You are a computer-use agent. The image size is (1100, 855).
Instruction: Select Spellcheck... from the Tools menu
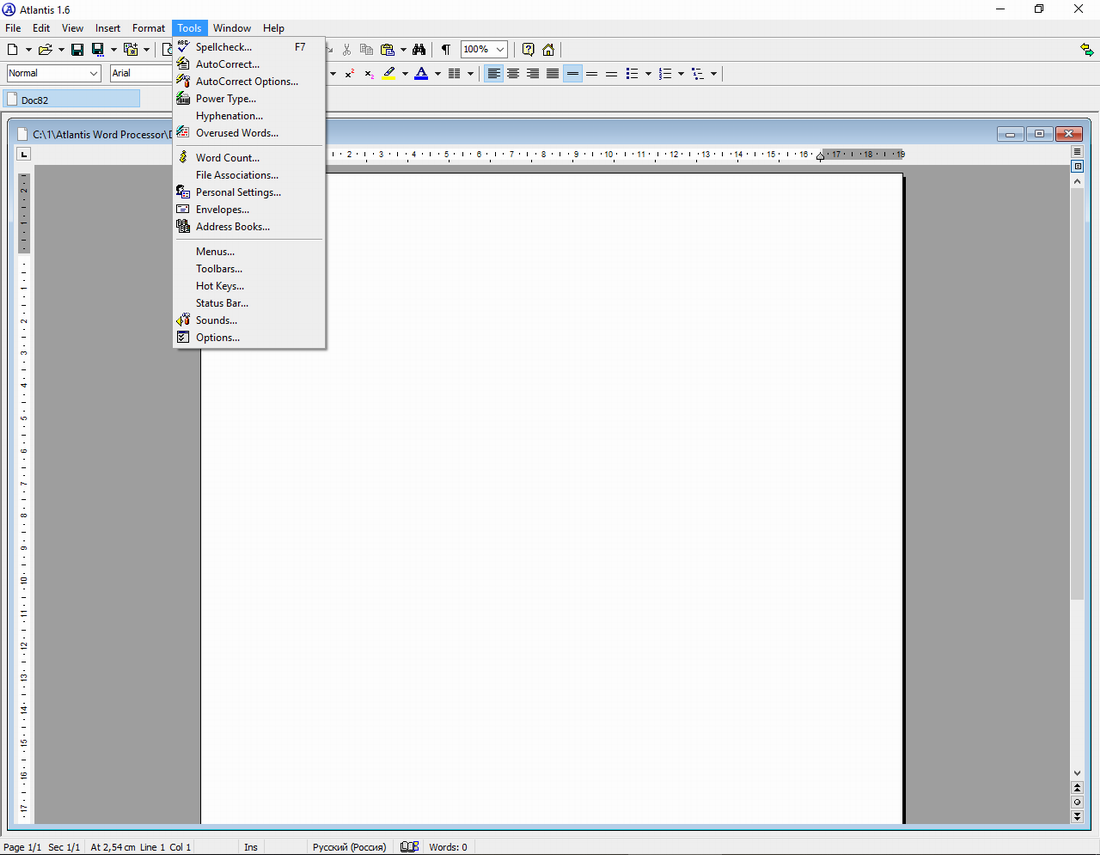pos(249,47)
